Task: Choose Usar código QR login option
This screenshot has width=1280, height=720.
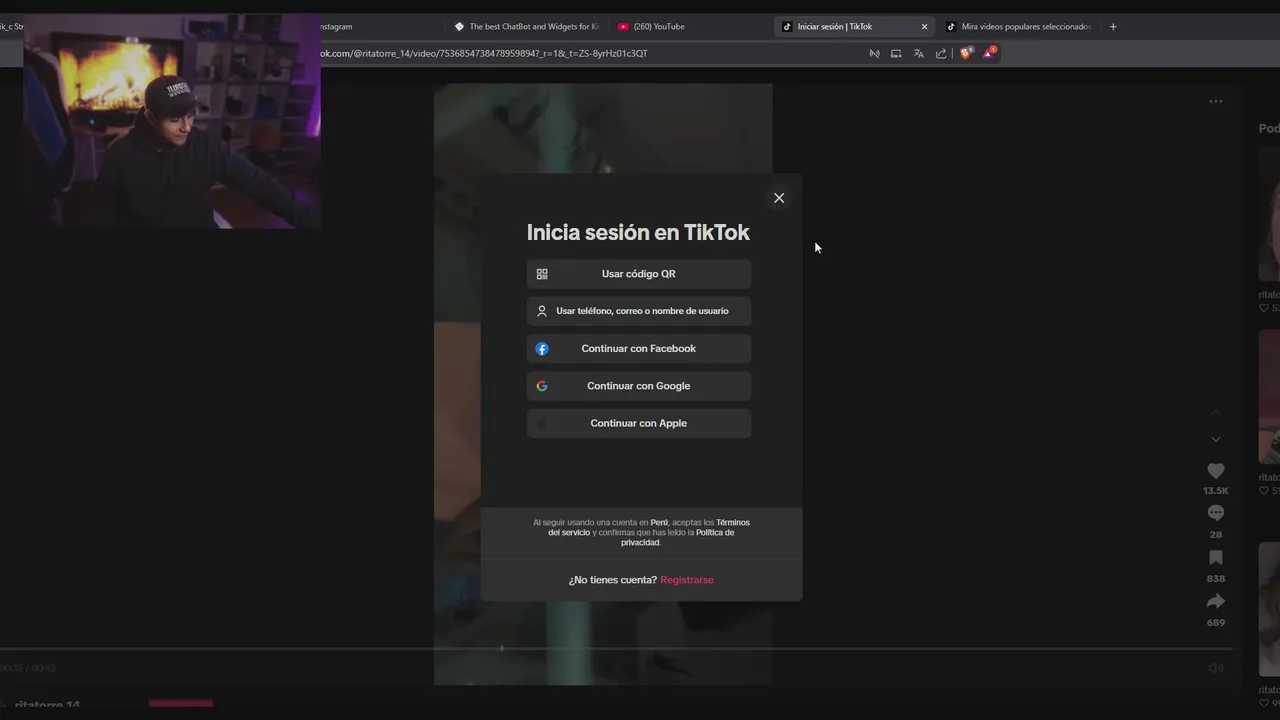Action: [x=638, y=274]
